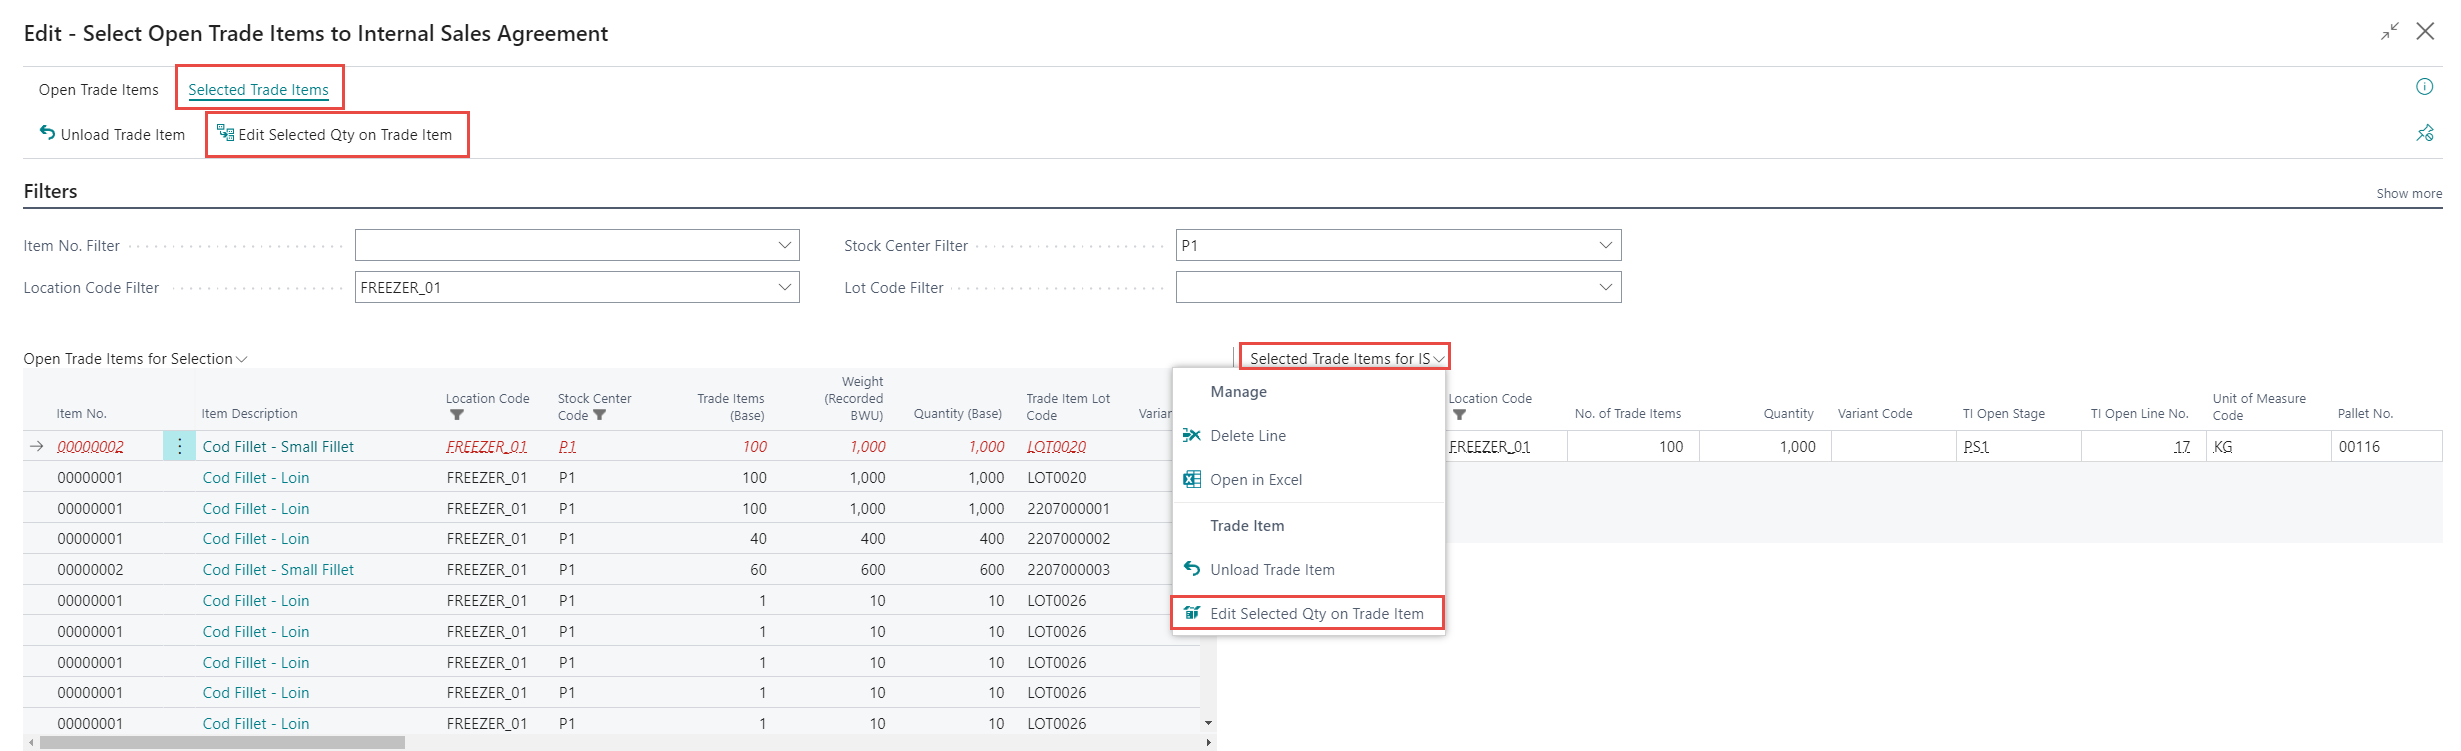Expand Item No. Filter dropdown

click(784, 245)
